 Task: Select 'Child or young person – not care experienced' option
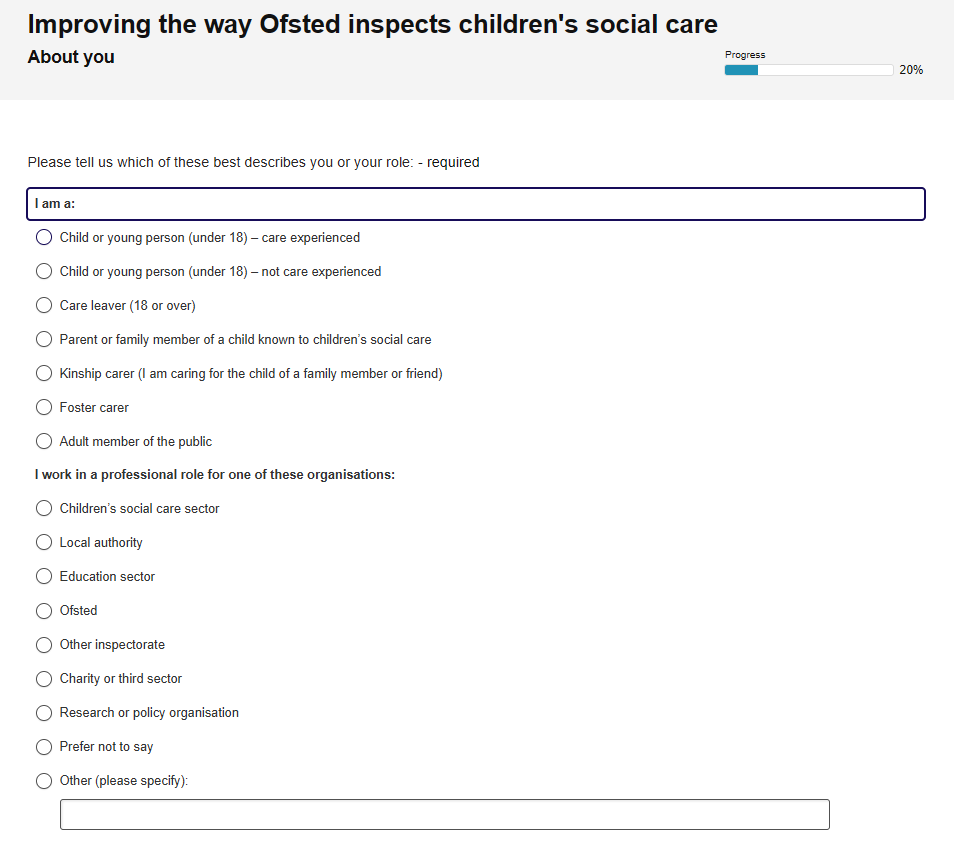tap(44, 271)
